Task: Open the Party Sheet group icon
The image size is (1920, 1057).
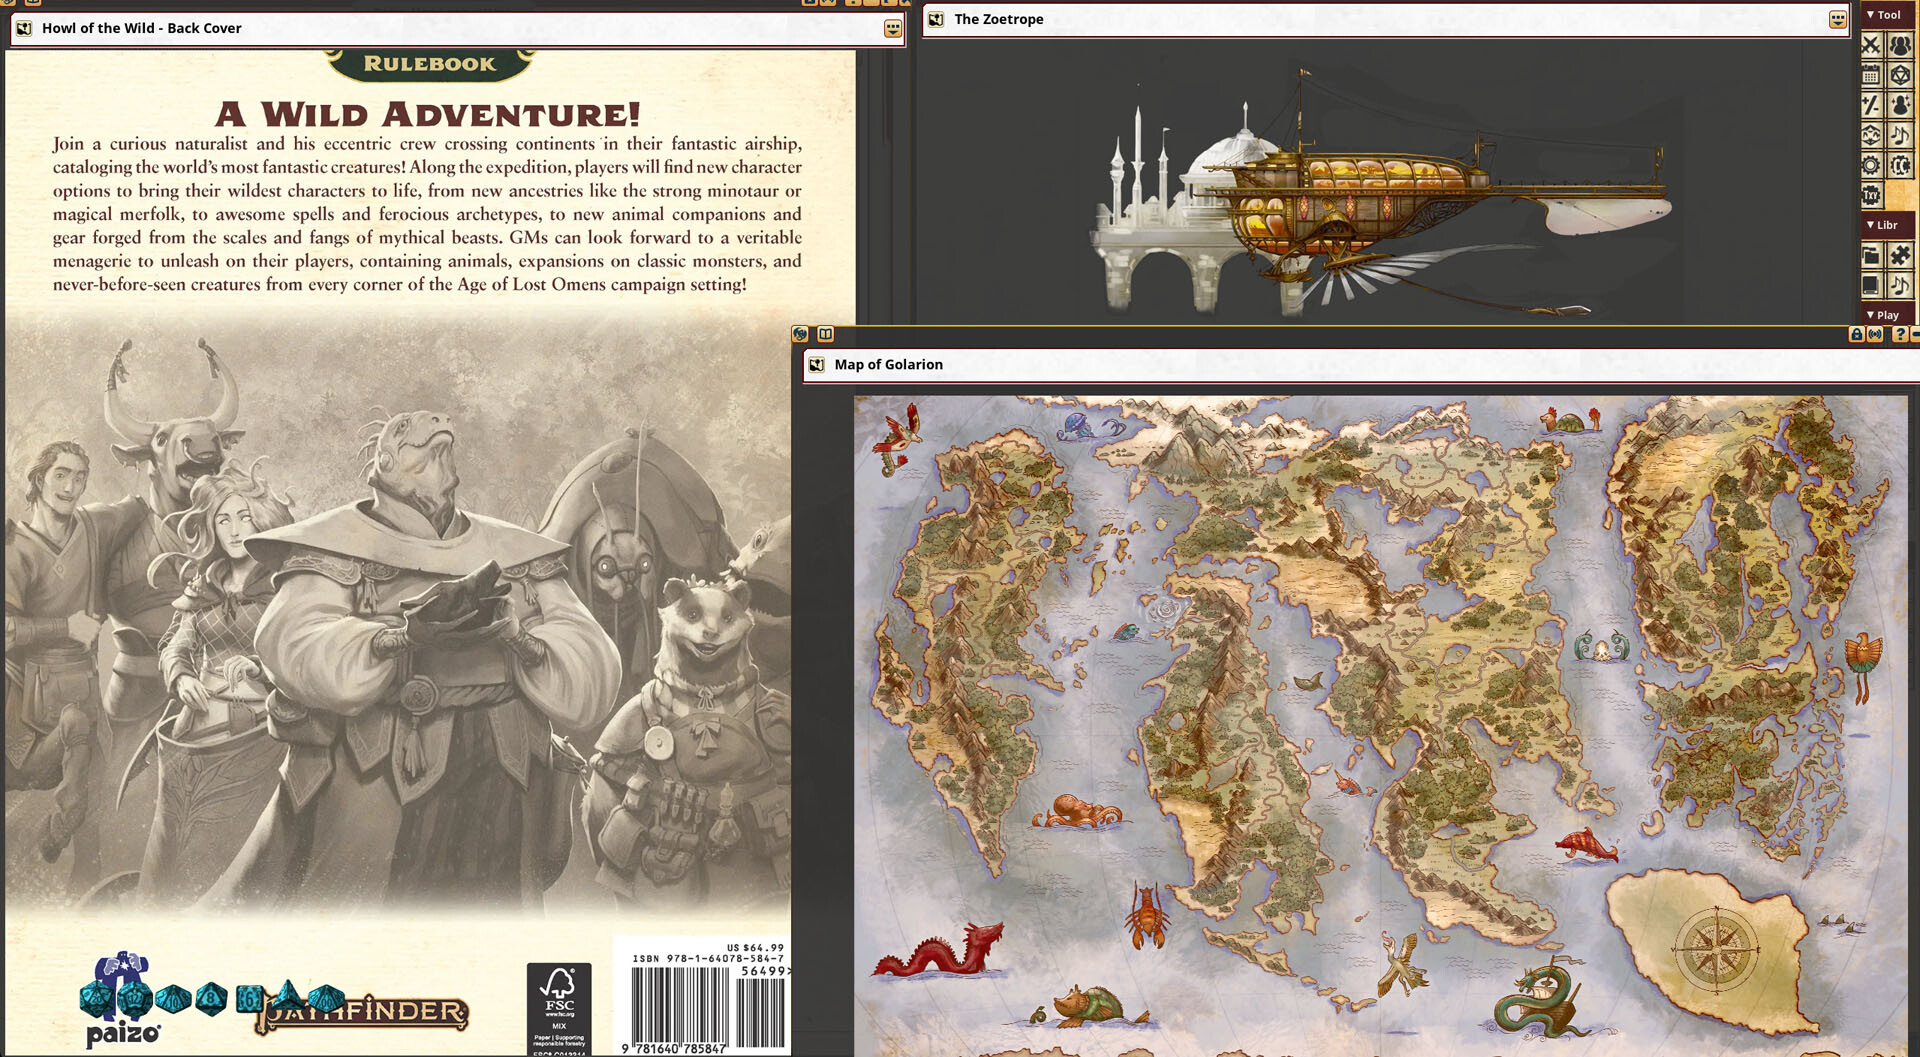Action: pos(1902,45)
